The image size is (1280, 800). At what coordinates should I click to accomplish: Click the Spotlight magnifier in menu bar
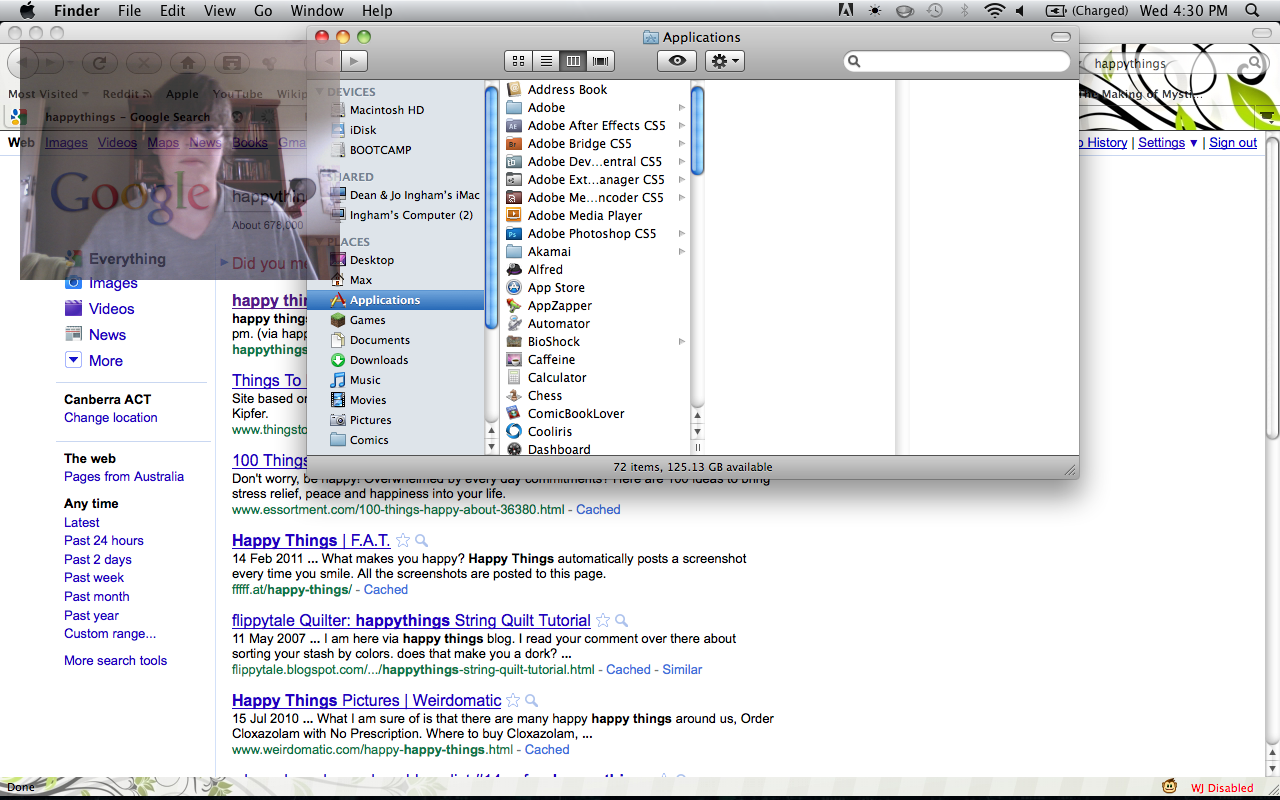point(1252,11)
